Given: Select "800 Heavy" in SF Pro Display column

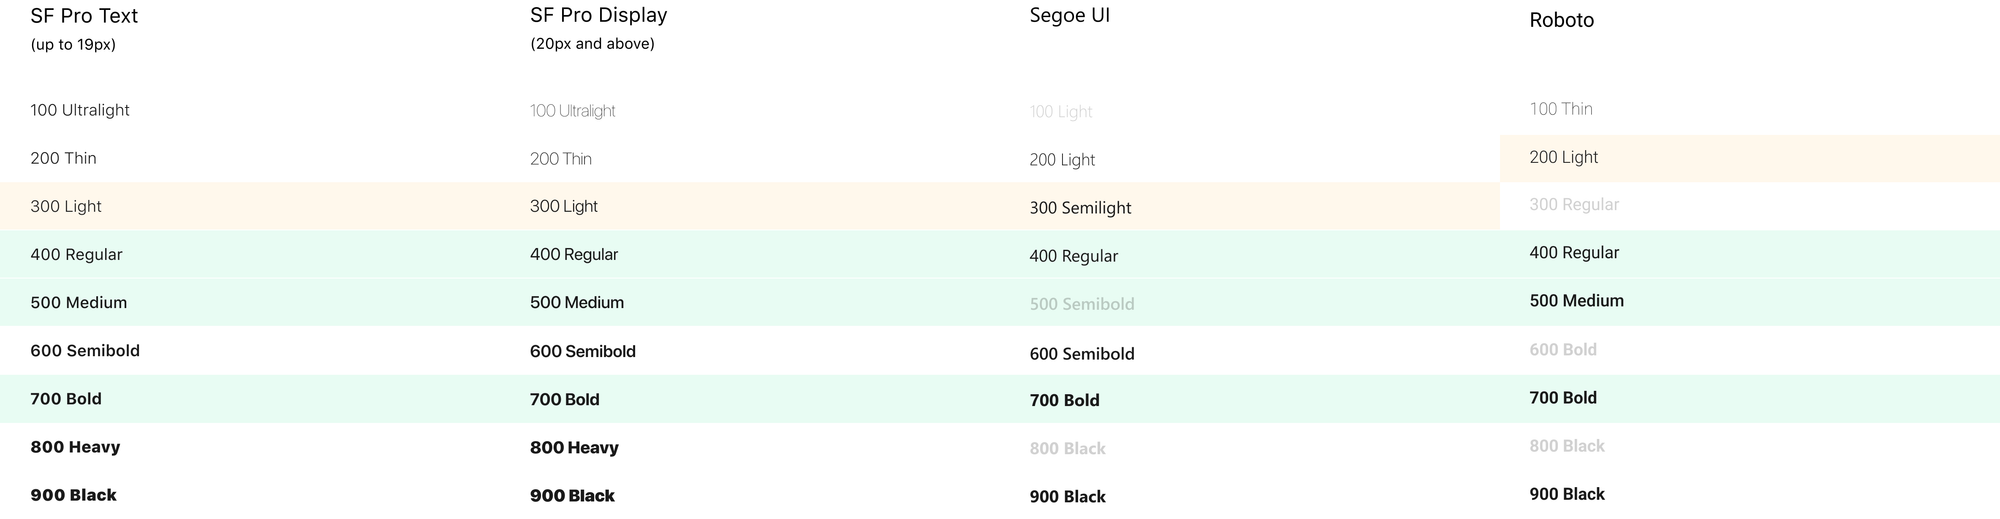Looking at the screenshot, I should (574, 448).
